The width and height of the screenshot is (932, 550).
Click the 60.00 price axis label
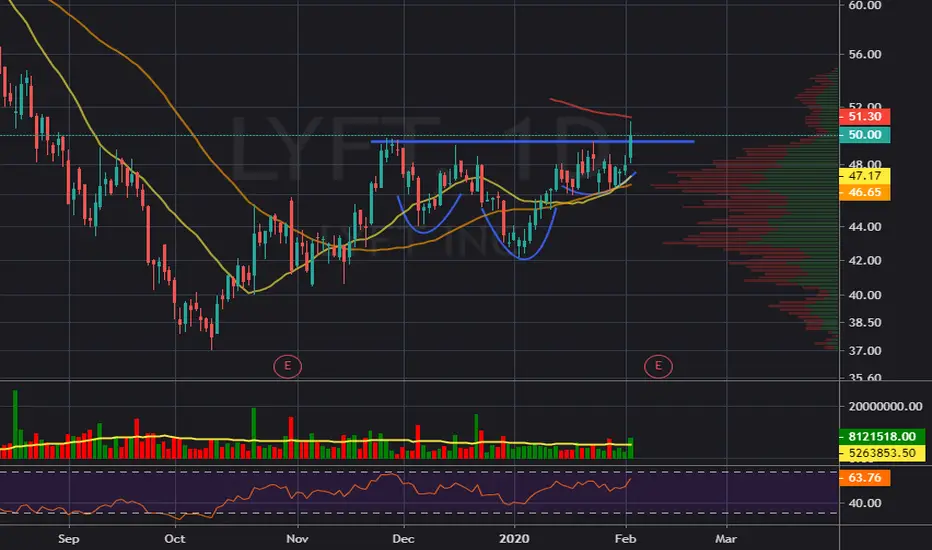coord(865,5)
